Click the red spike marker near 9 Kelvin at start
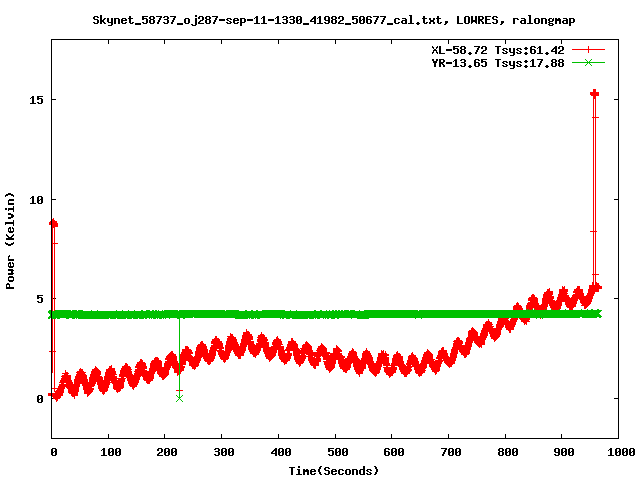640x480 pixels. 53,223
